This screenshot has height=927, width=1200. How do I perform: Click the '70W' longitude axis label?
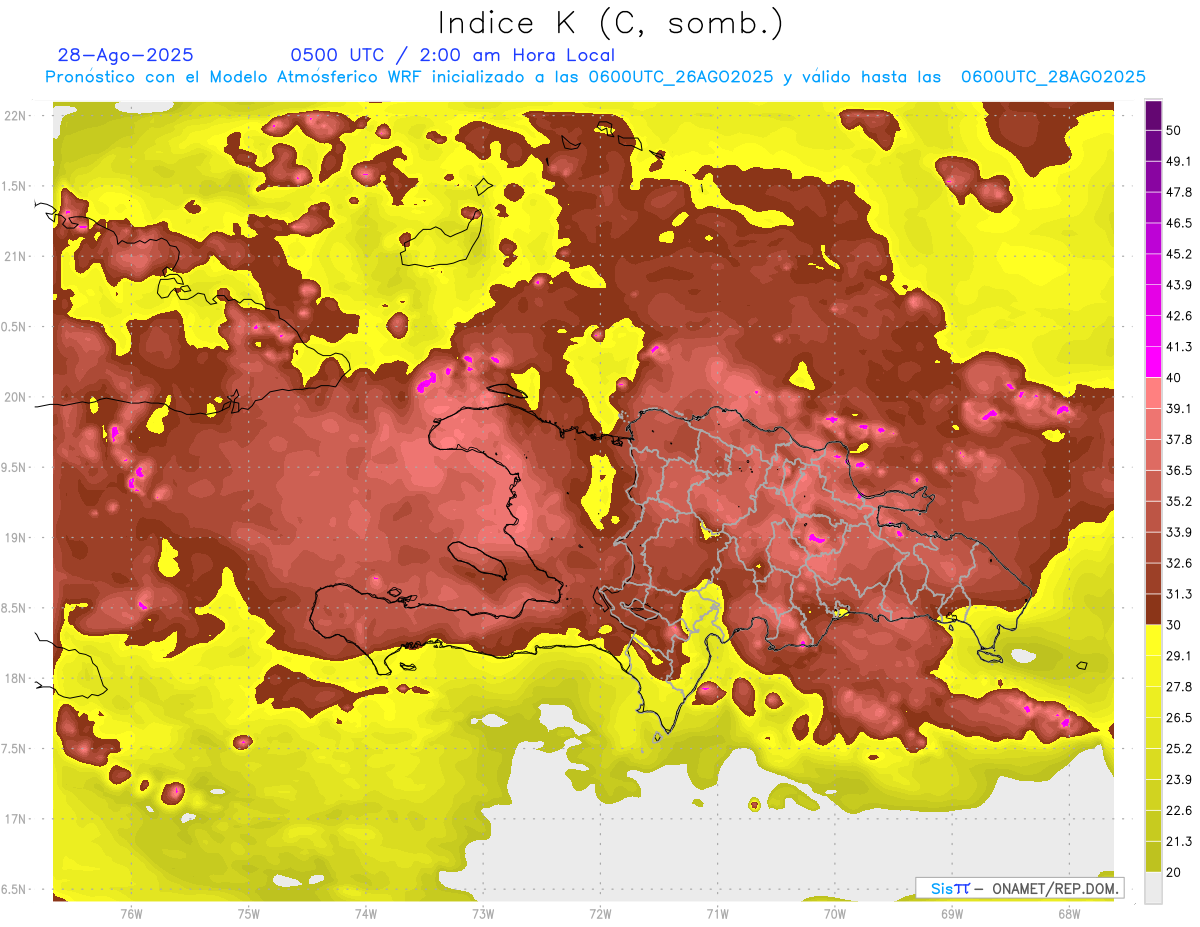834,914
